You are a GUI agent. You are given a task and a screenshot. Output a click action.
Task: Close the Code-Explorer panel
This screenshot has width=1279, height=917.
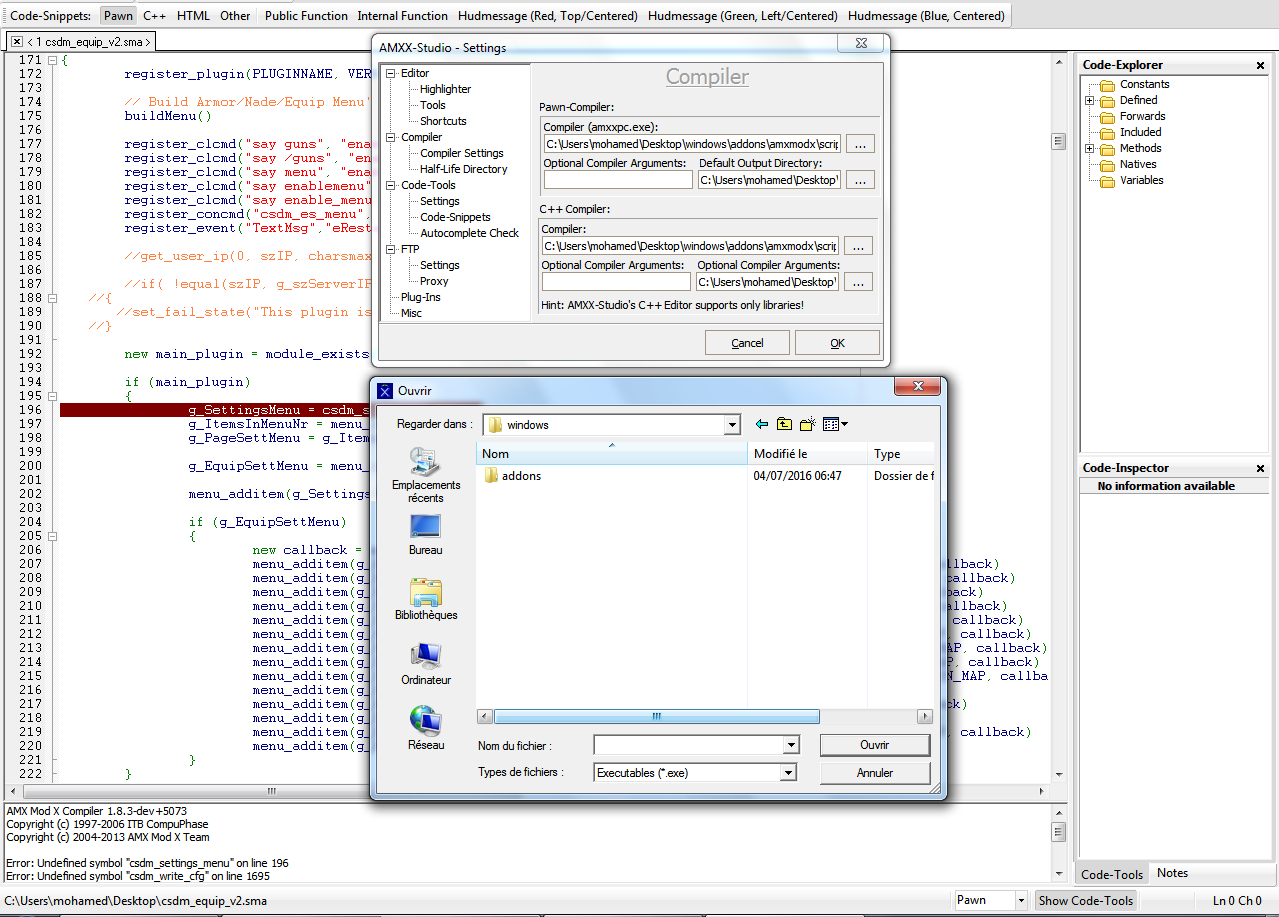[1261, 65]
